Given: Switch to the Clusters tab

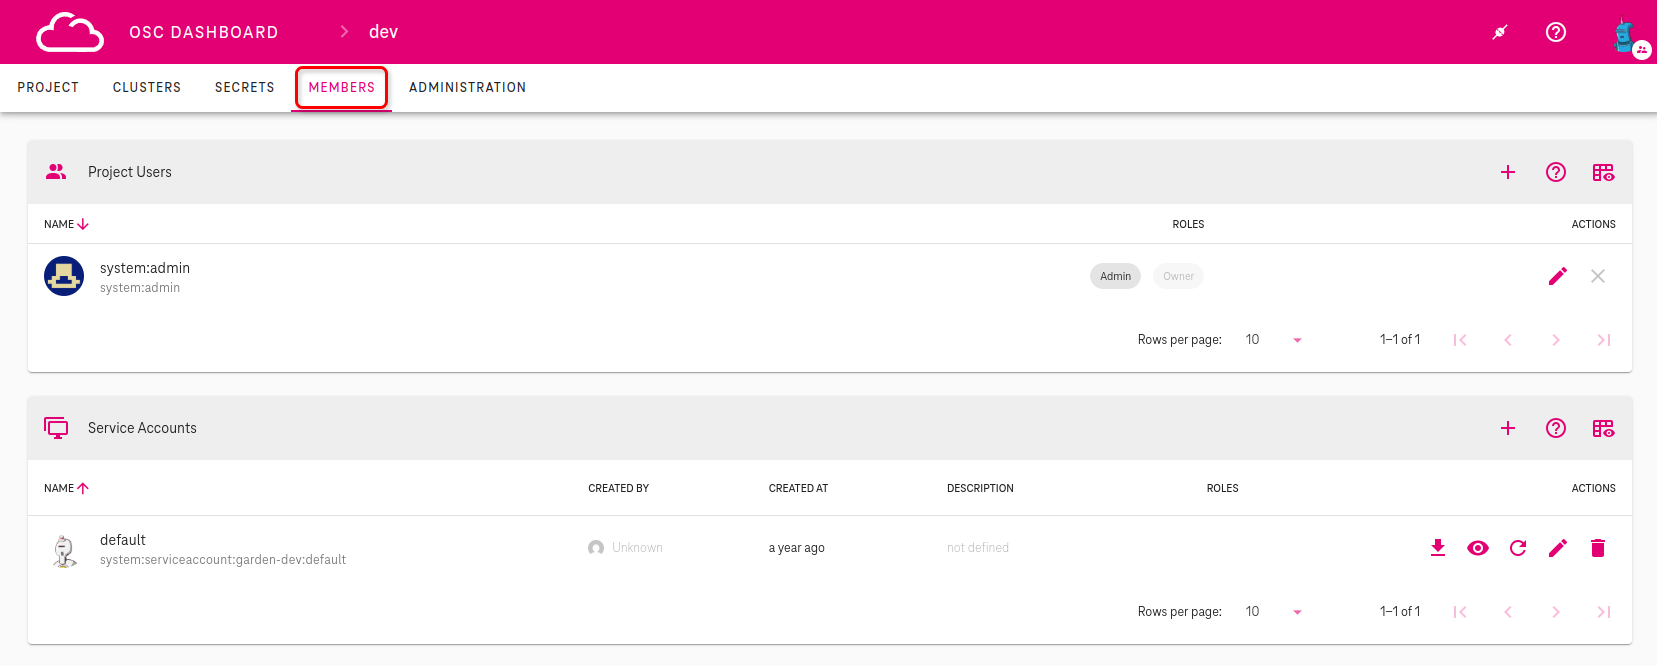Looking at the screenshot, I should tap(147, 88).
